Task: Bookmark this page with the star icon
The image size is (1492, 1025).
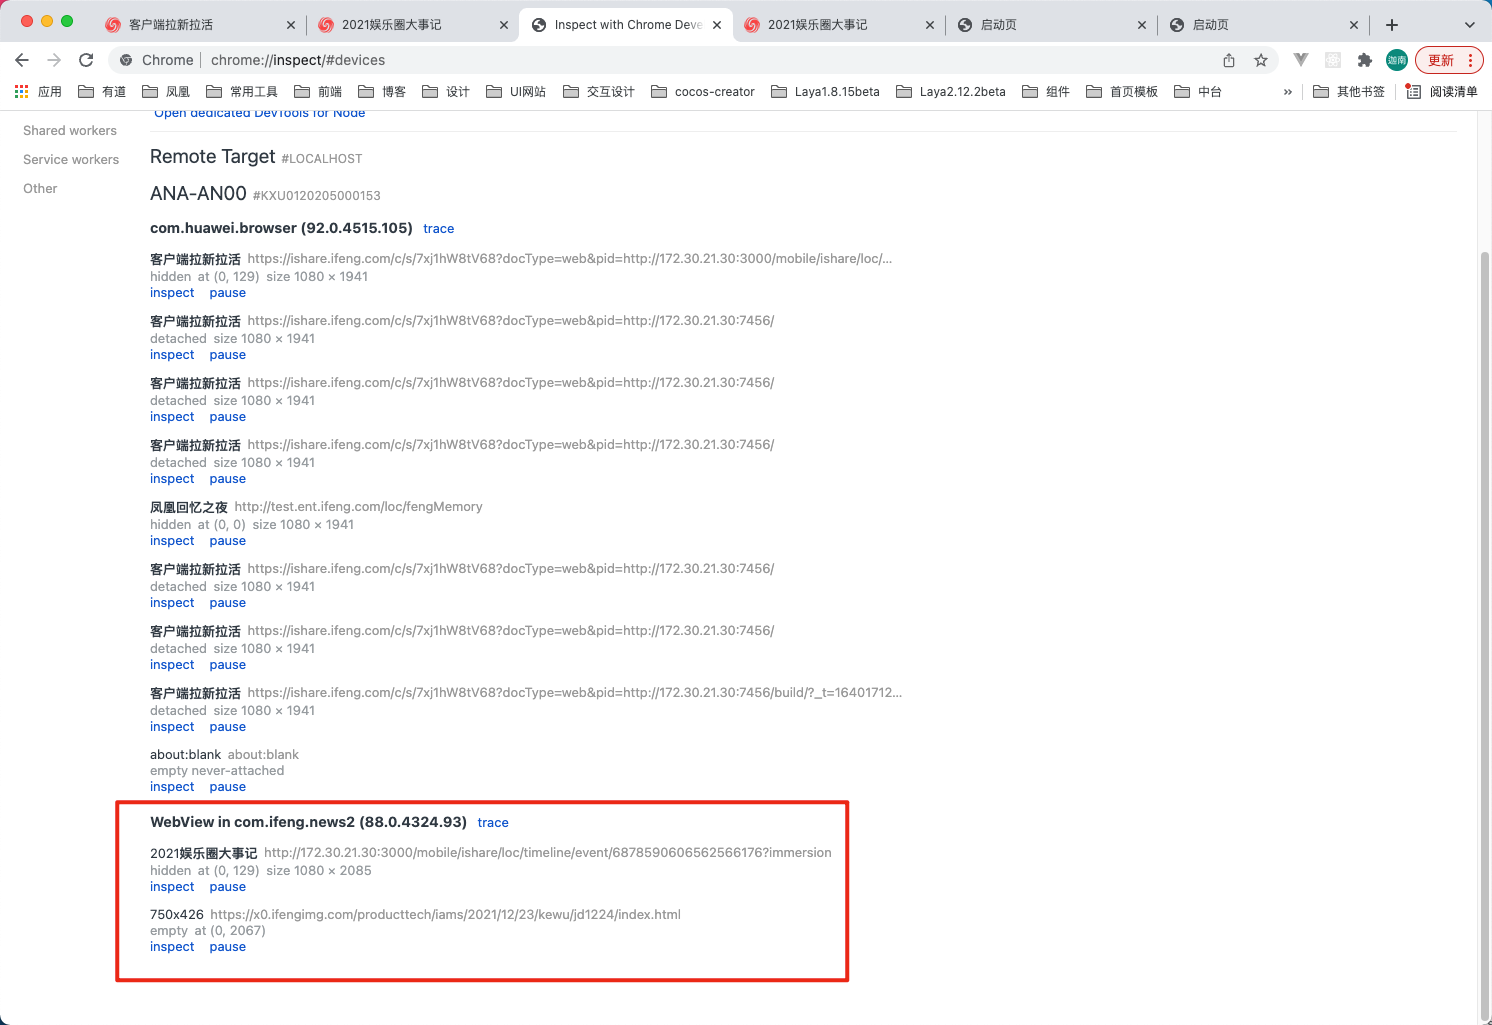Action: tap(1261, 60)
